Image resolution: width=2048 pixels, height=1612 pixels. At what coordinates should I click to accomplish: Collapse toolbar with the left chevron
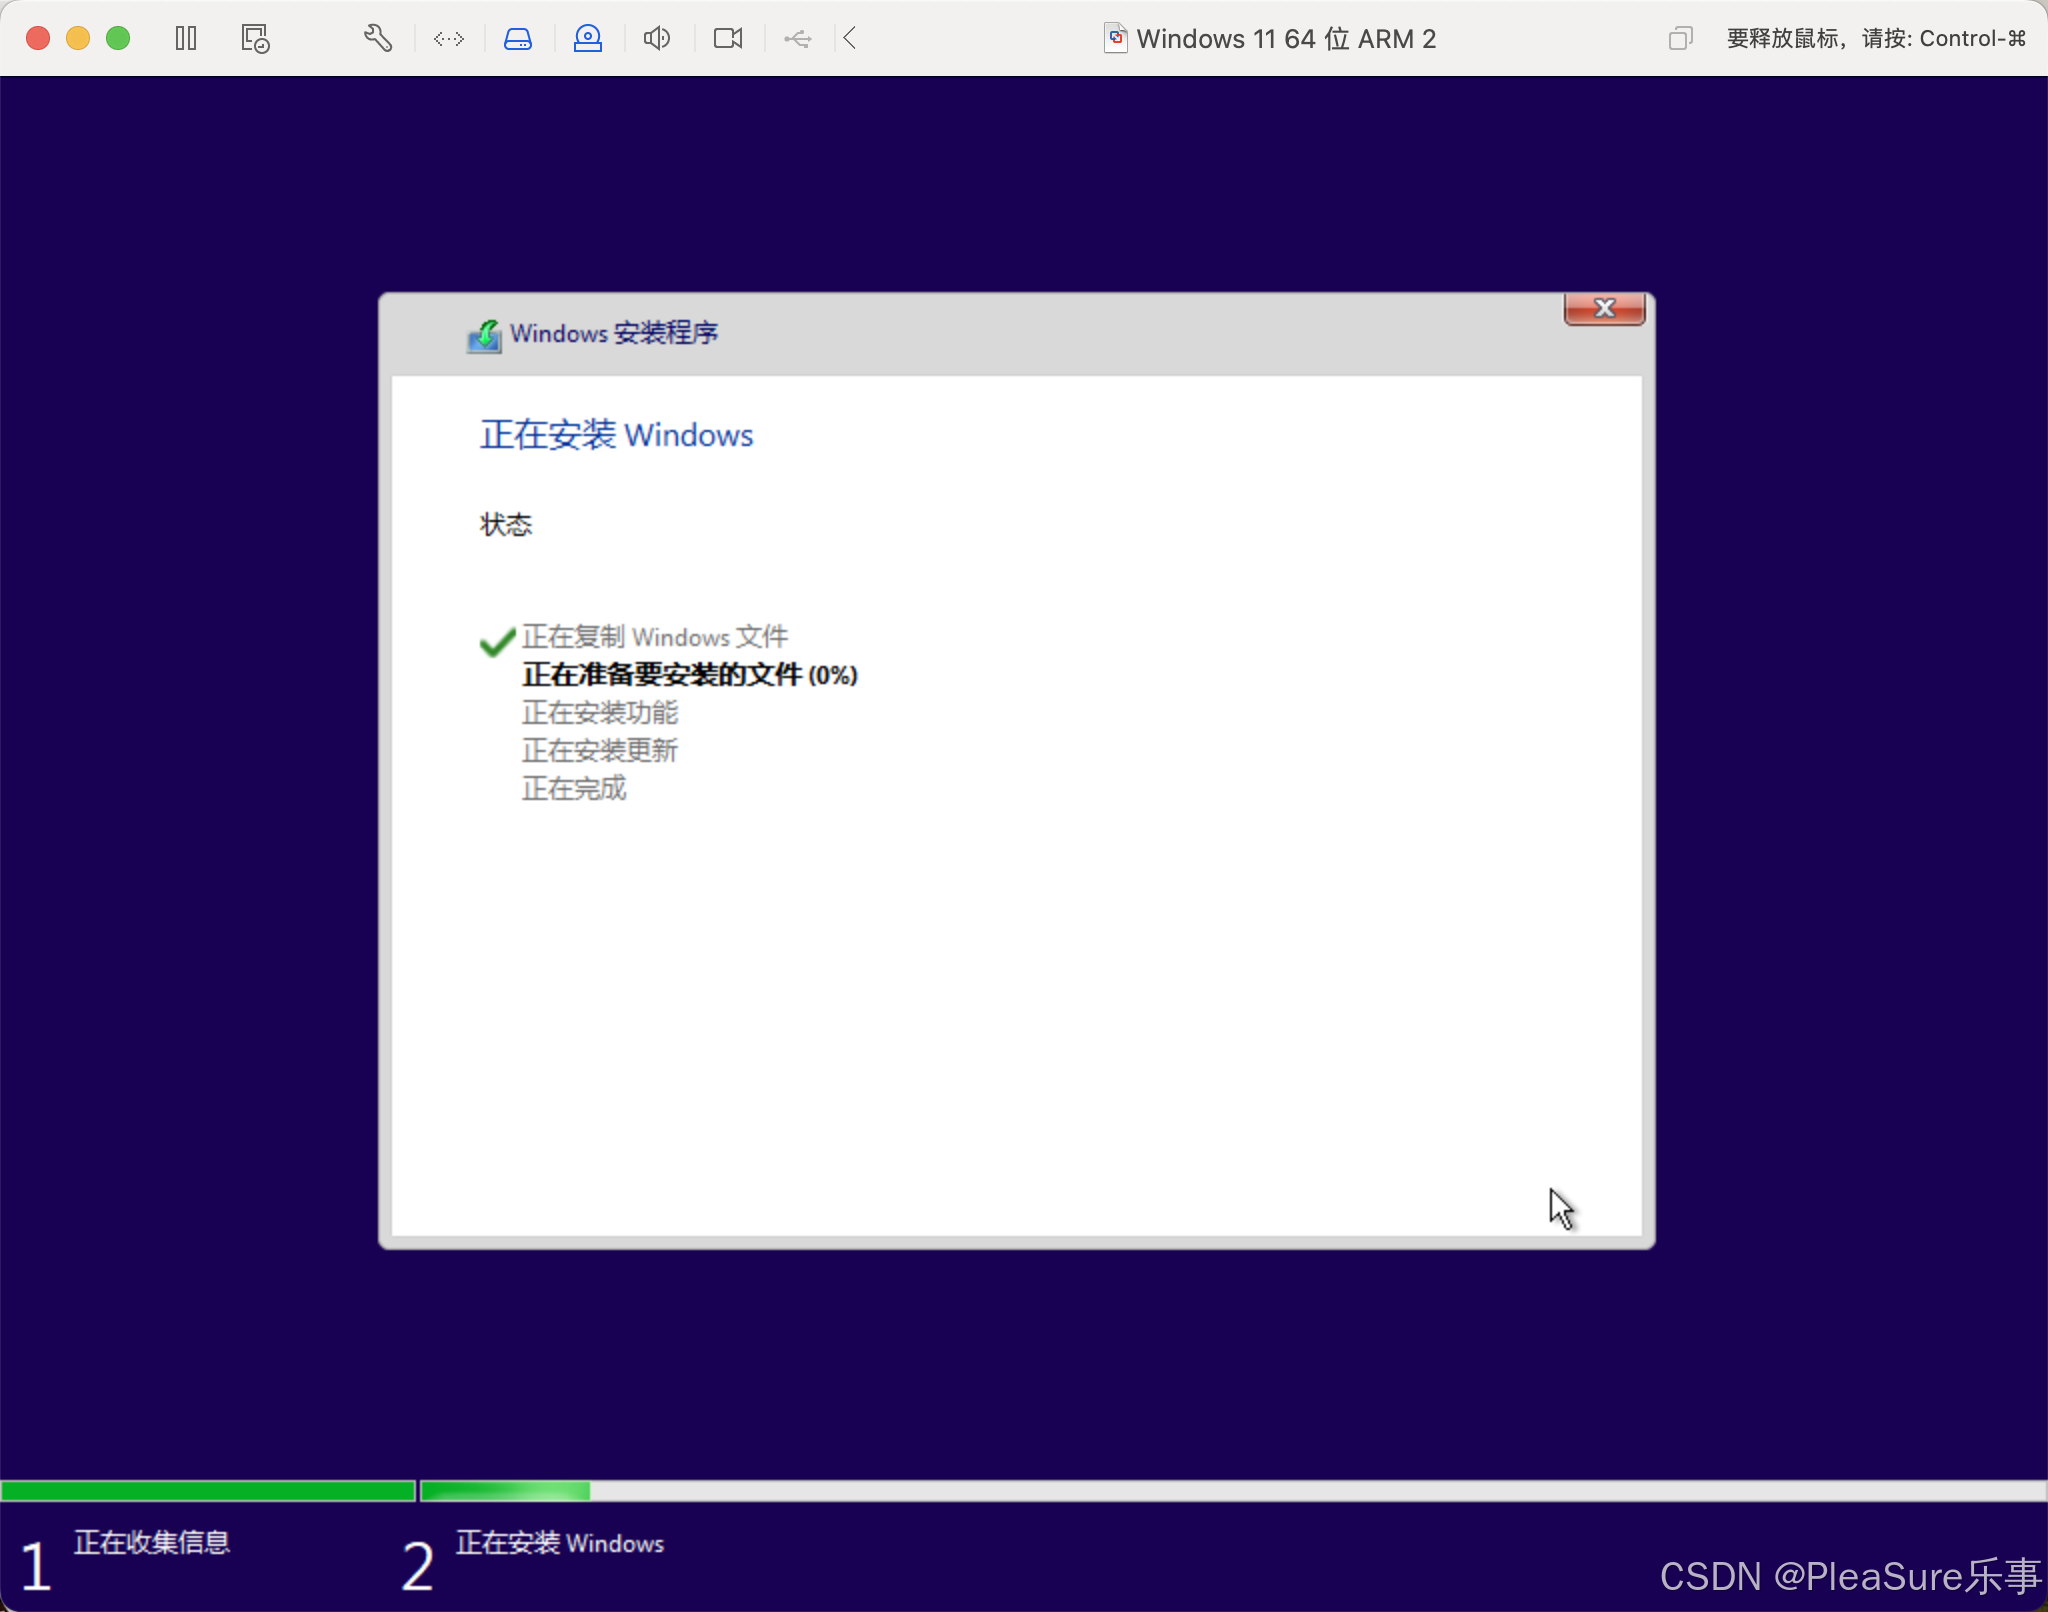850,39
